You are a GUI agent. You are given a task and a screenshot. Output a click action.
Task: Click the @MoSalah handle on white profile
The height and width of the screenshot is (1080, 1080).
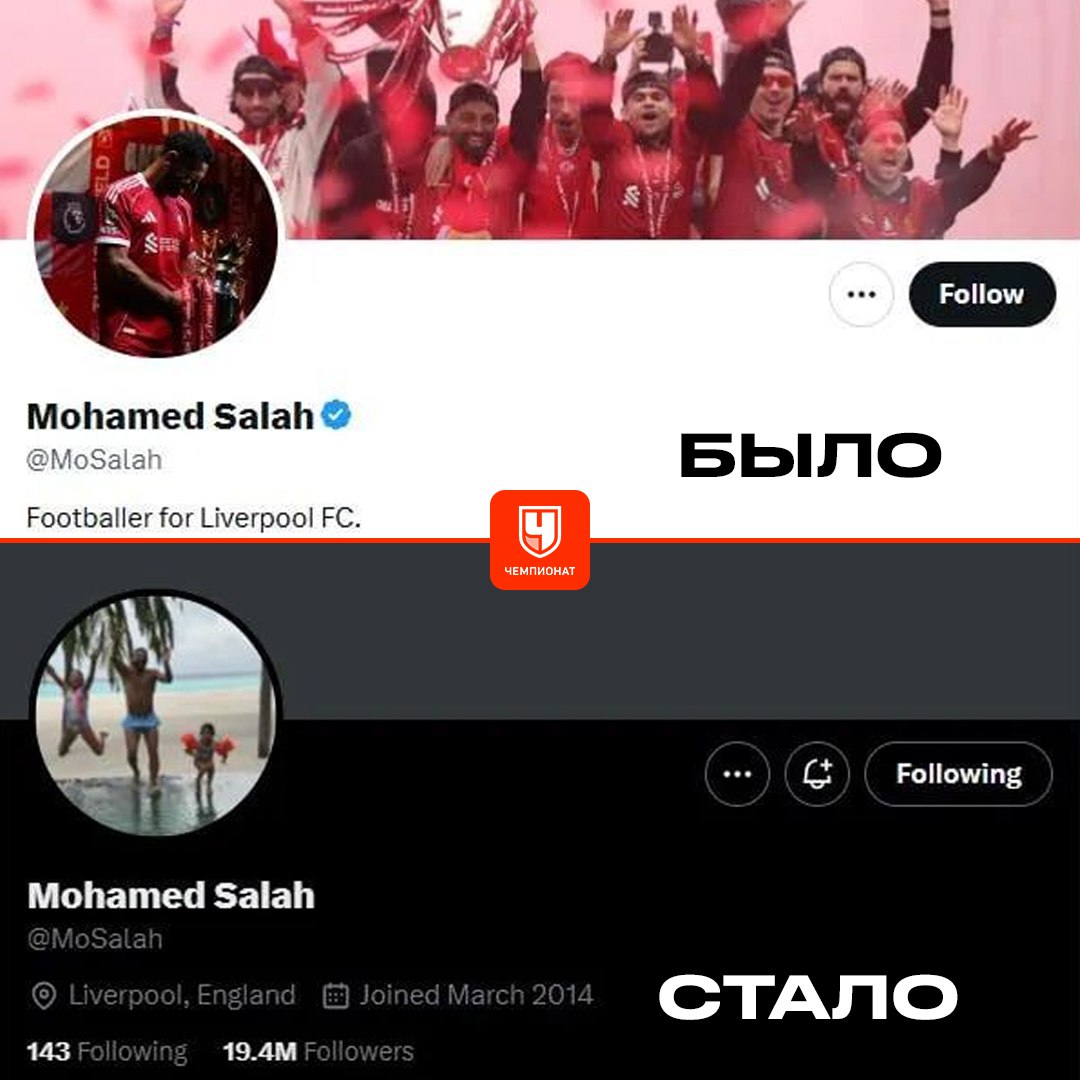(x=94, y=459)
